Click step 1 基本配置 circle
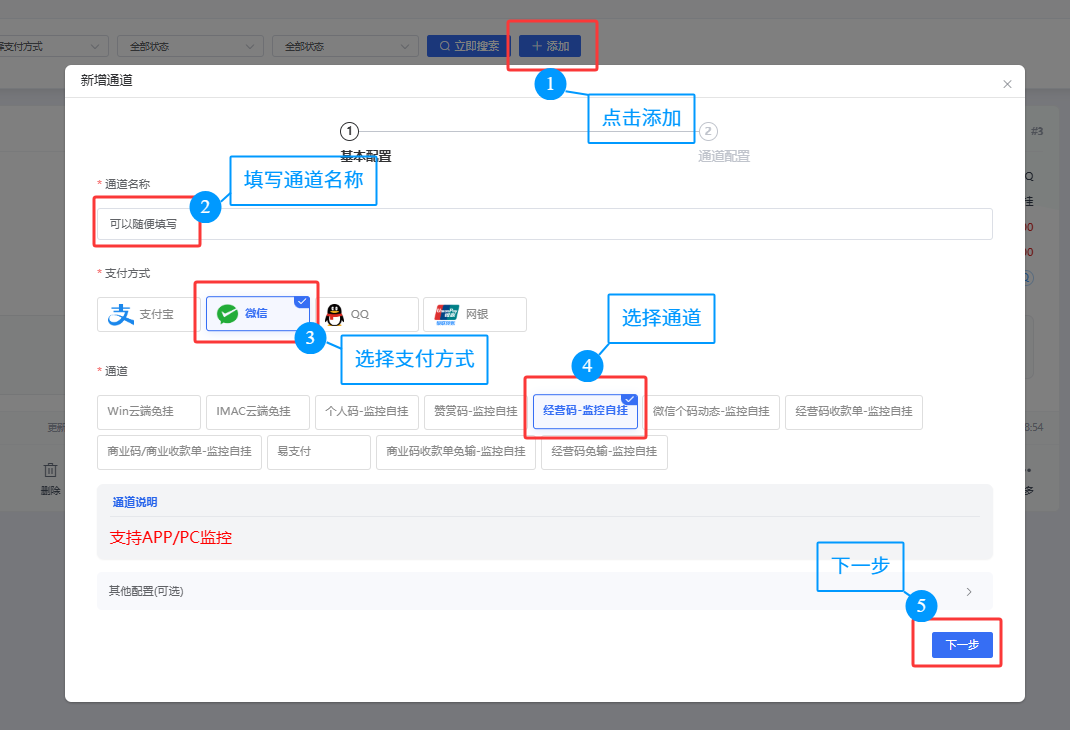This screenshot has width=1070, height=730. 349,131
